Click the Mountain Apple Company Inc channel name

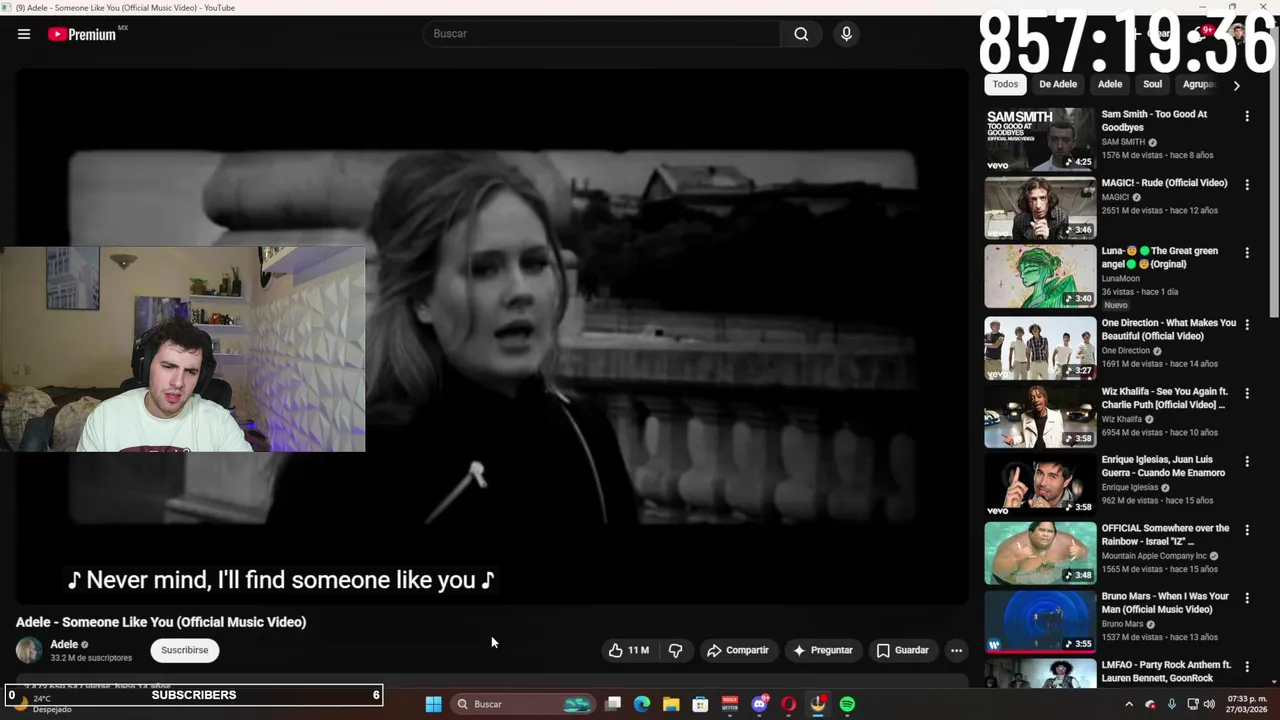(1154, 556)
